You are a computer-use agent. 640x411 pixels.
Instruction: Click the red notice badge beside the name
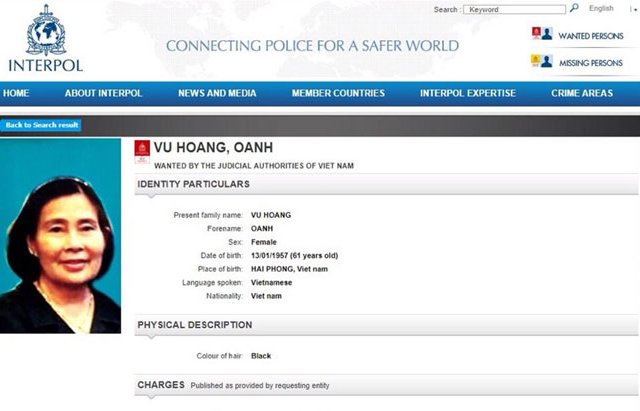click(141, 150)
